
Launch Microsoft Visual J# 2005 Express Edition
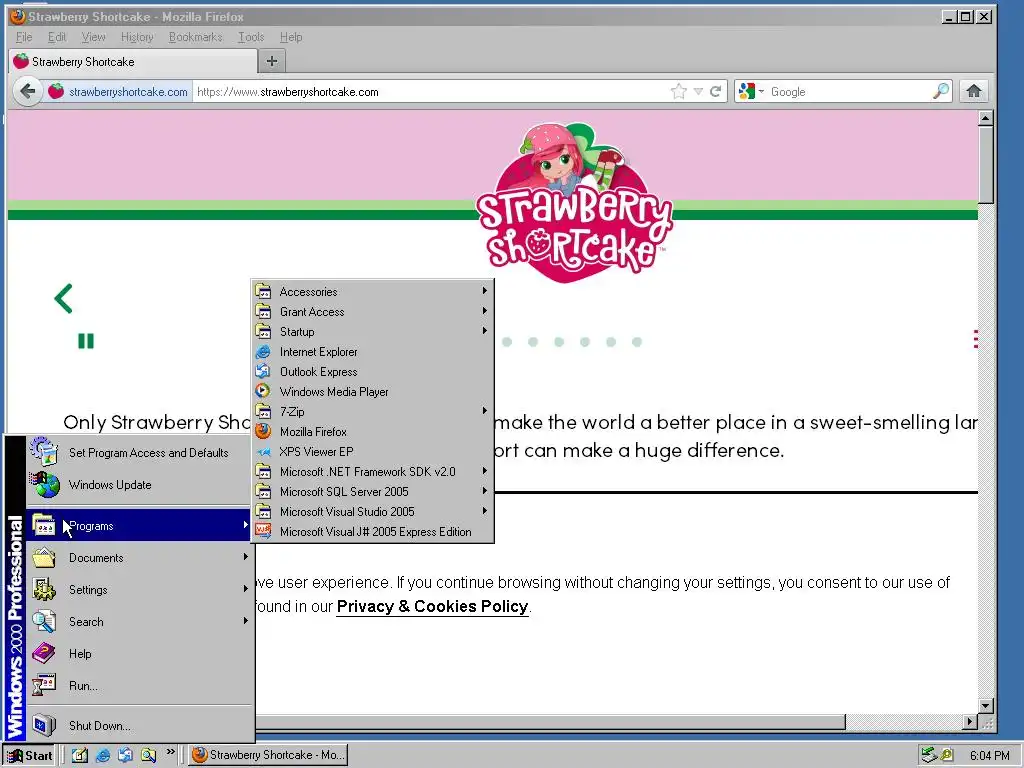pyautogui.click(x=372, y=532)
